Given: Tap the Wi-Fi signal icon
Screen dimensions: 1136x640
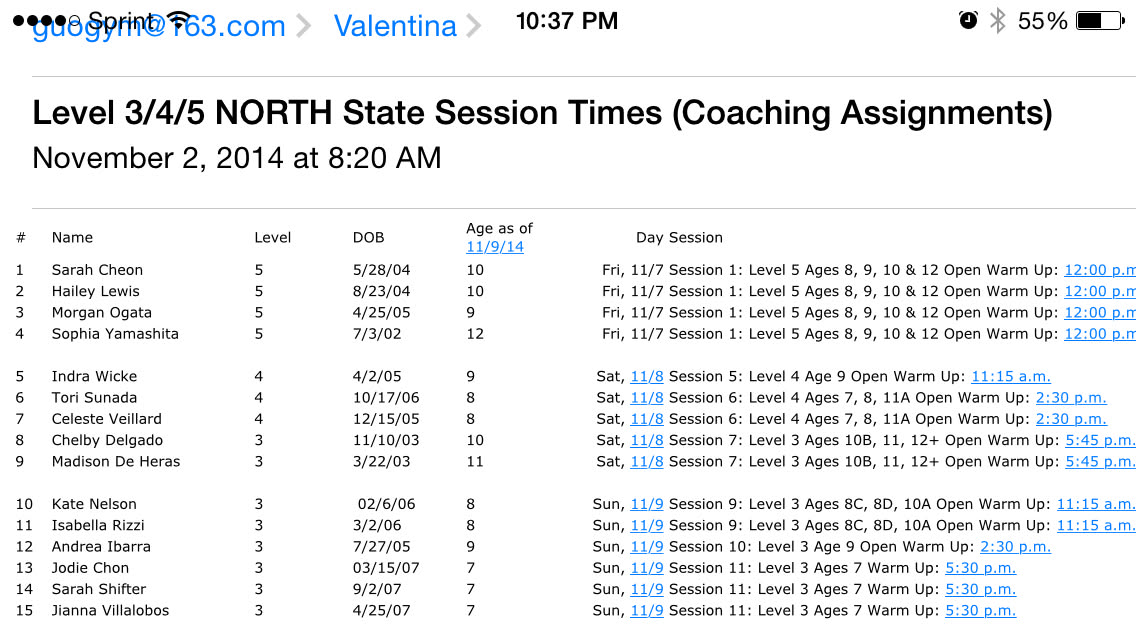Looking at the screenshot, I should coord(180,19).
